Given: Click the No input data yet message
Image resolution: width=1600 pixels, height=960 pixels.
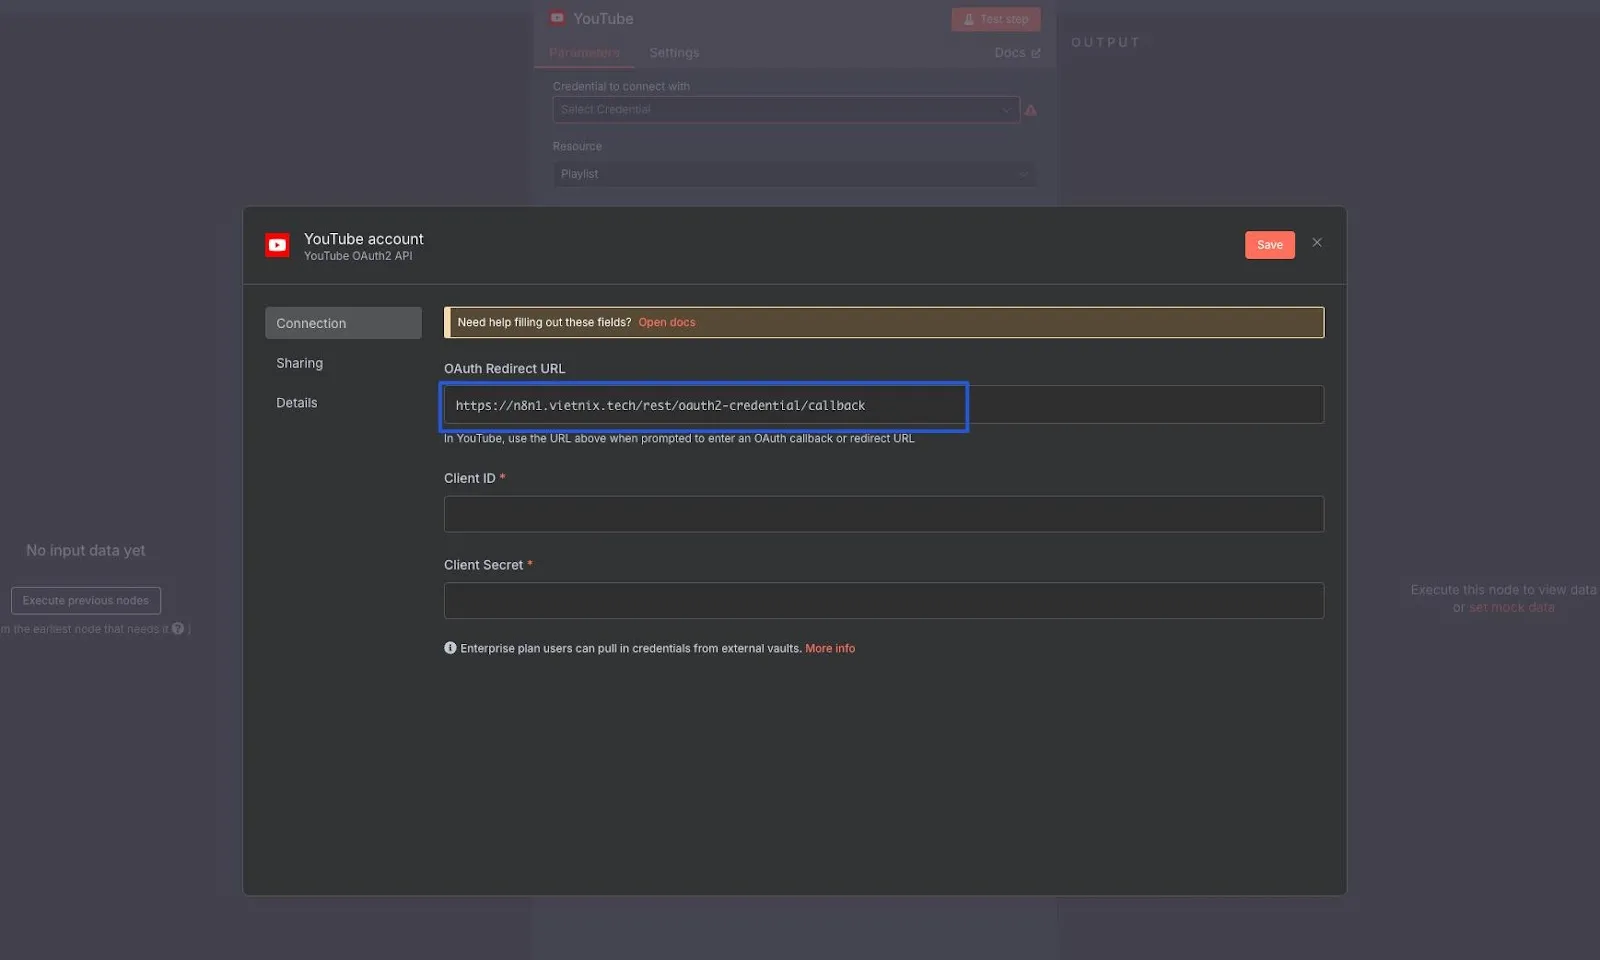Looking at the screenshot, I should pos(86,551).
